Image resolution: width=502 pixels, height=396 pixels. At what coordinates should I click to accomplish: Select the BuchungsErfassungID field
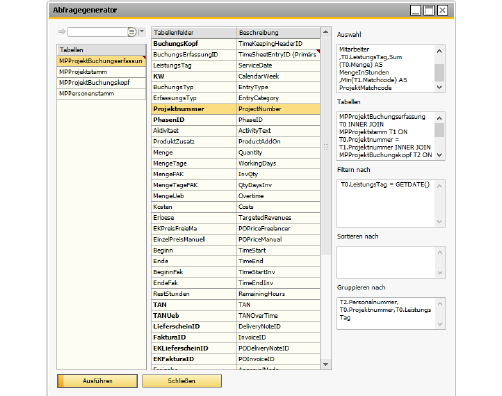pyautogui.click(x=194, y=55)
